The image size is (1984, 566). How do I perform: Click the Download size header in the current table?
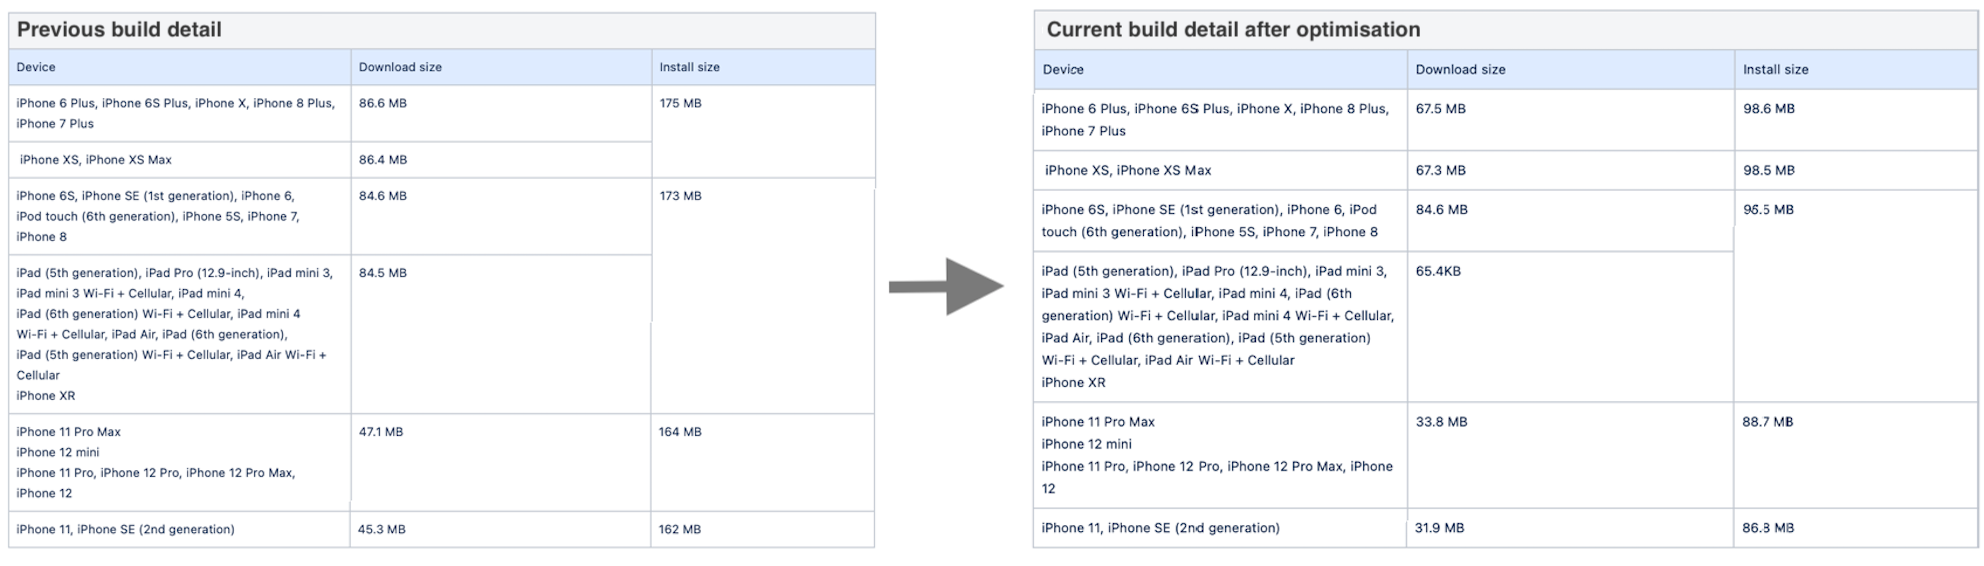[x=1460, y=70]
